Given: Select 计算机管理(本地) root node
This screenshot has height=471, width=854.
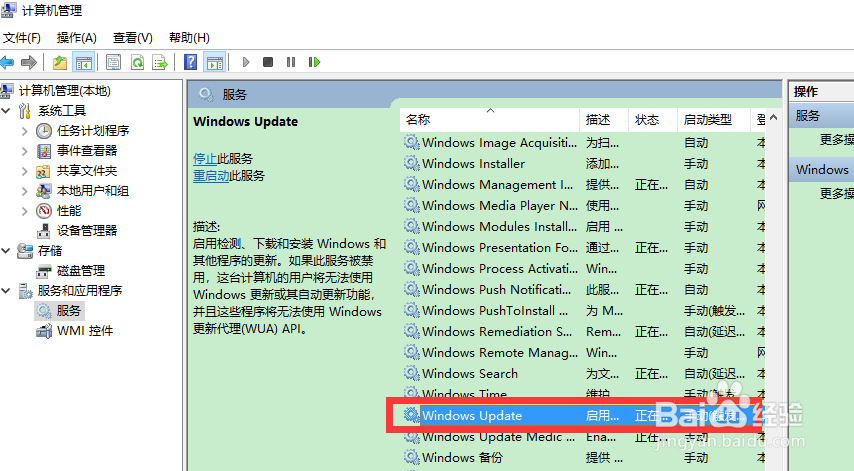Looking at the screenshot, I should point(65,90).
